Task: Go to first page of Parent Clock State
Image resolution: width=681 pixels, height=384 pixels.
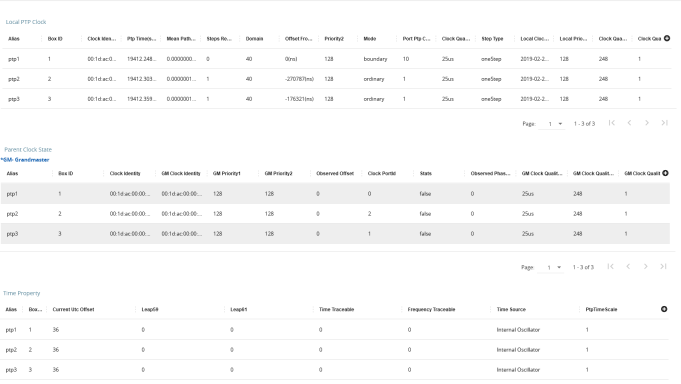Action: 610,266
